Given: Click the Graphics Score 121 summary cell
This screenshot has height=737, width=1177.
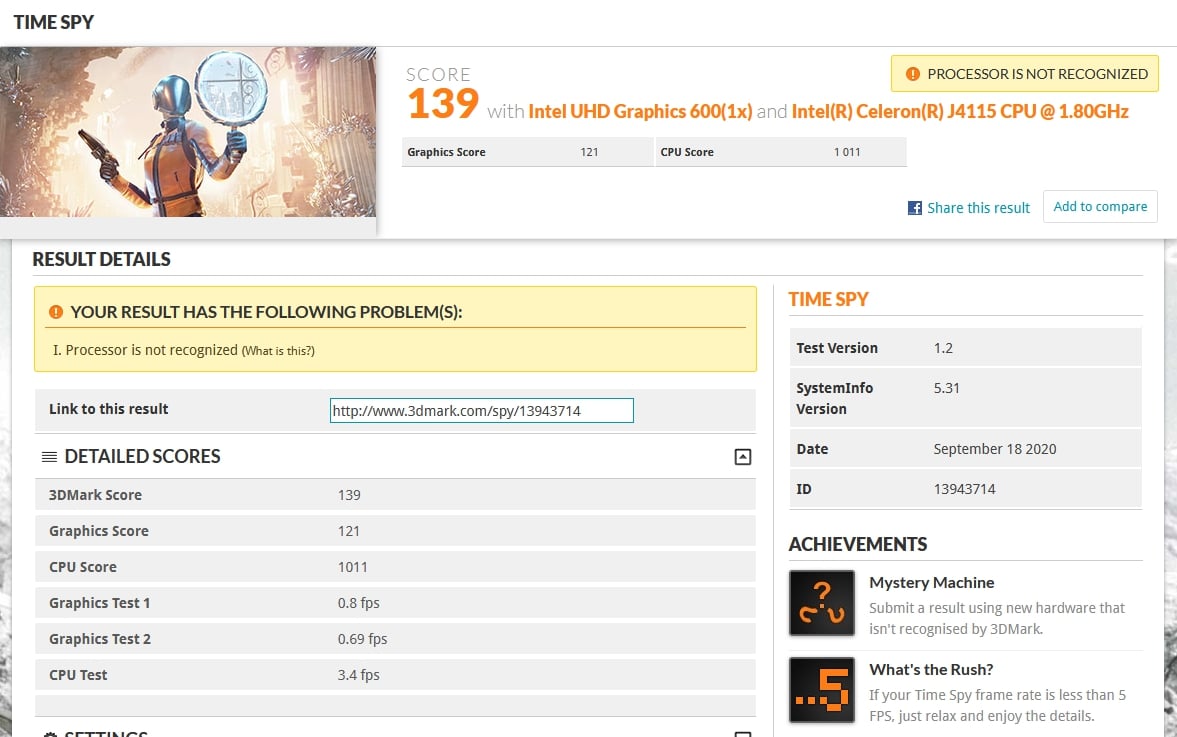Looking at the screenshot, I should pyautogui.click(x=527, y=152).
